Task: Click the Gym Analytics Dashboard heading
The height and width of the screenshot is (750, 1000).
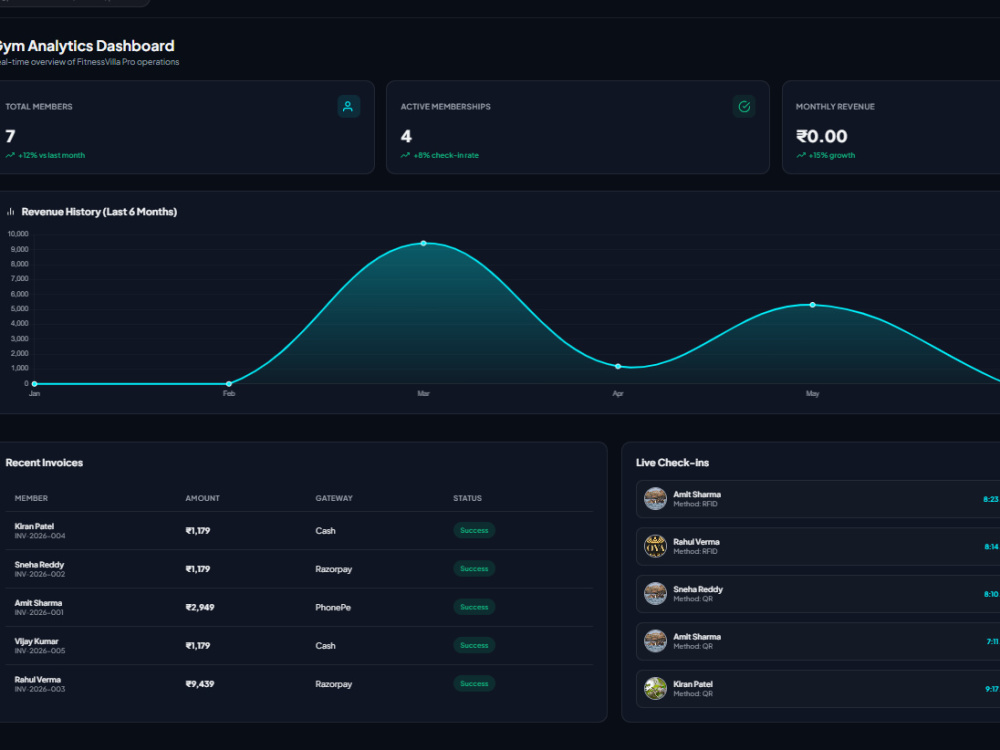Action: [x=86, y=46]
